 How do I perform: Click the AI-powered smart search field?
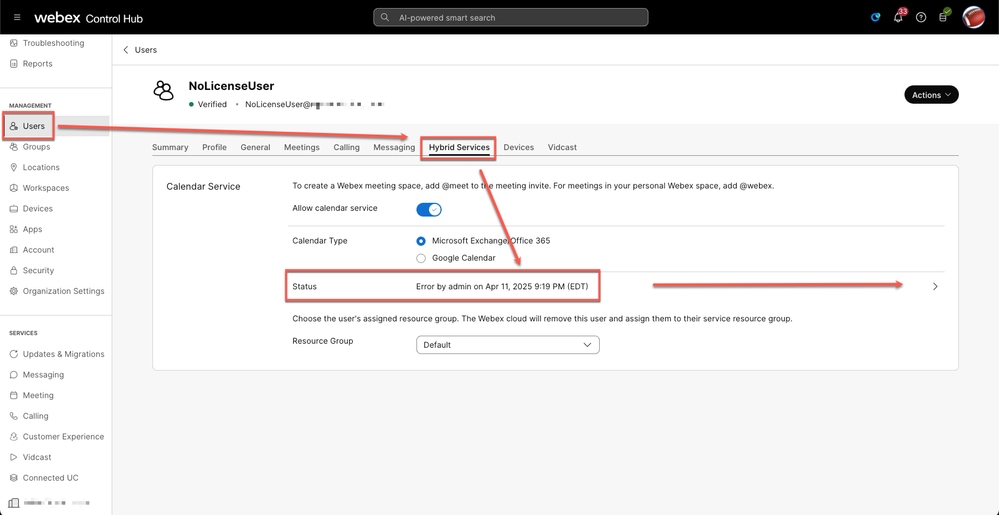click(511, 17)
